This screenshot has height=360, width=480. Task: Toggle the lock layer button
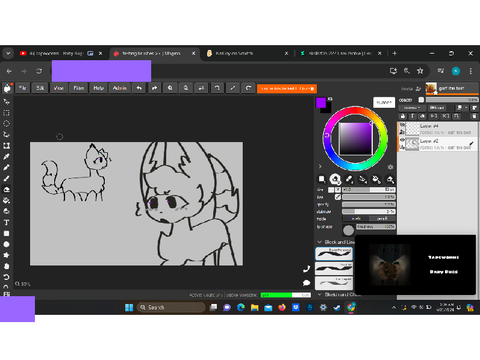(x=403, y=116)
